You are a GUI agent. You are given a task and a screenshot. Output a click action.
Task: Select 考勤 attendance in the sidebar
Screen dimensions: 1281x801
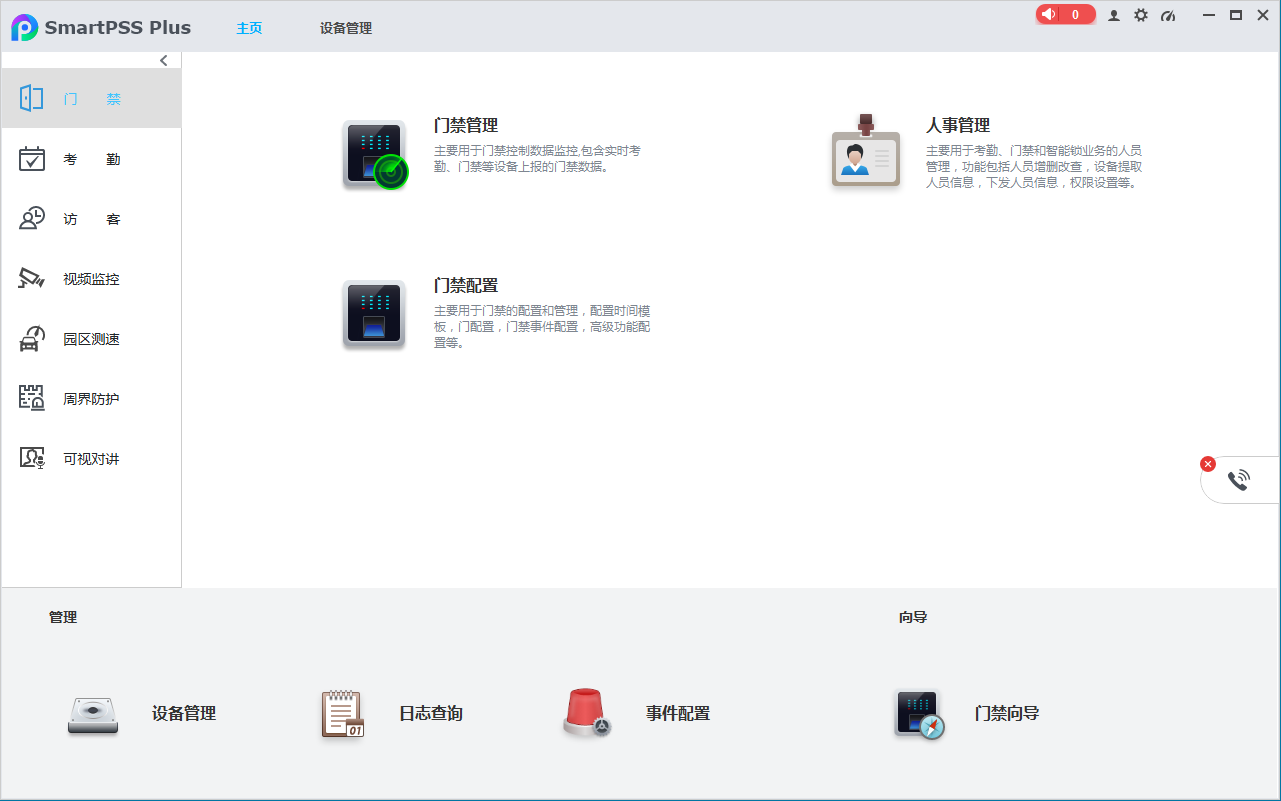91,159
